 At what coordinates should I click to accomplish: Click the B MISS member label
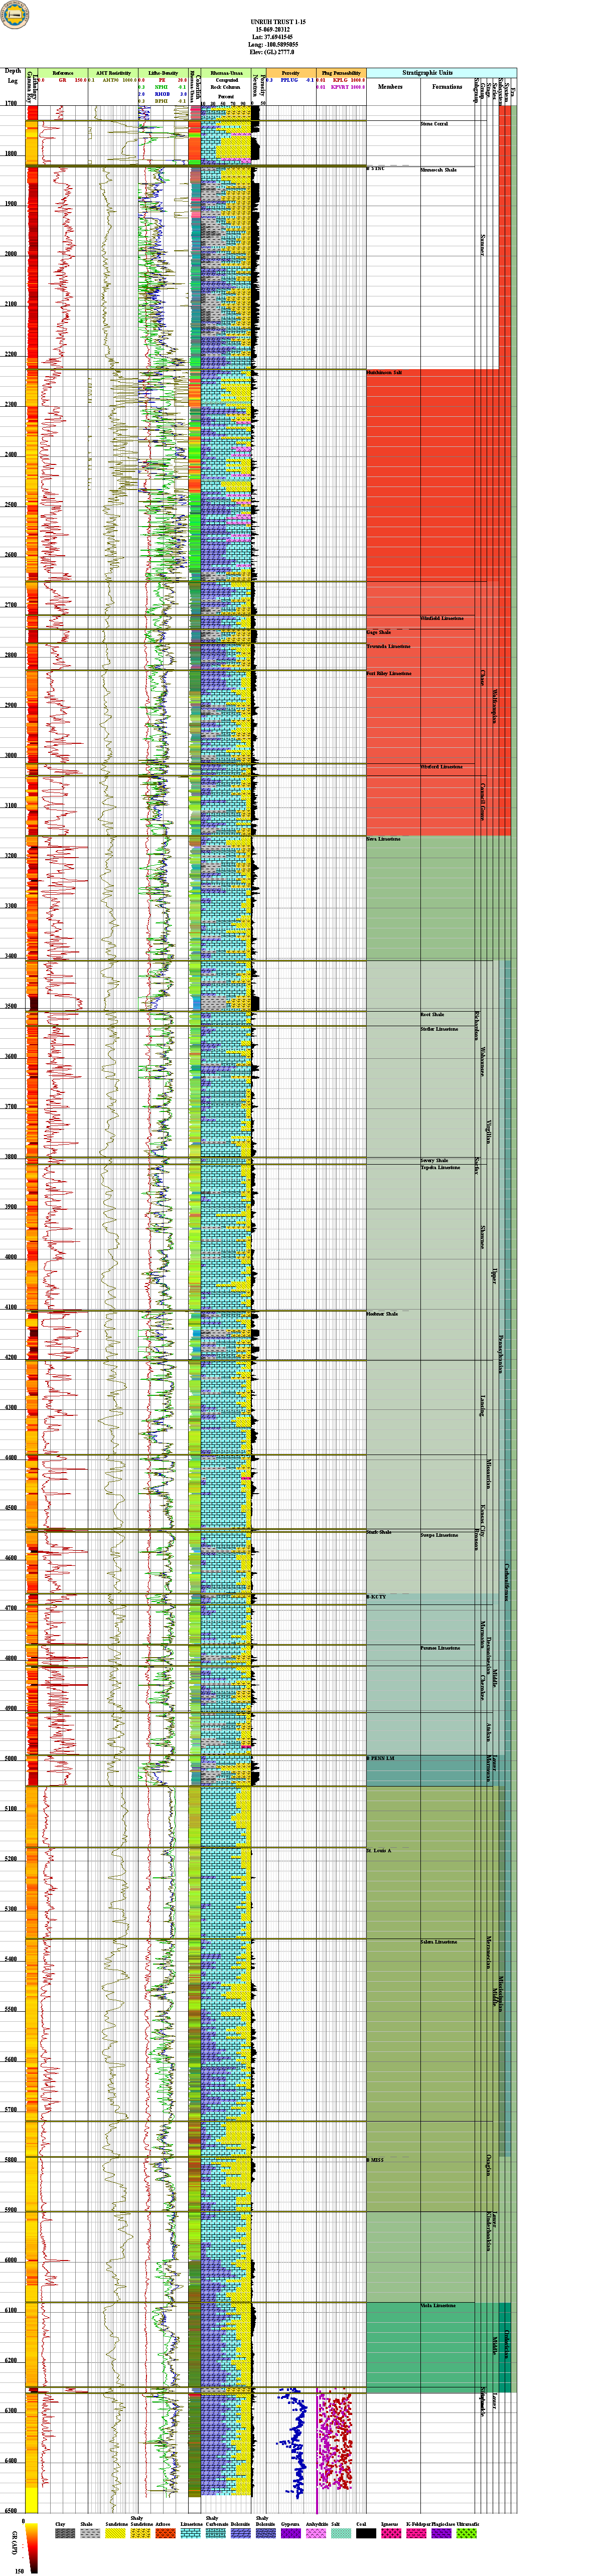[x=375, y=2160]
